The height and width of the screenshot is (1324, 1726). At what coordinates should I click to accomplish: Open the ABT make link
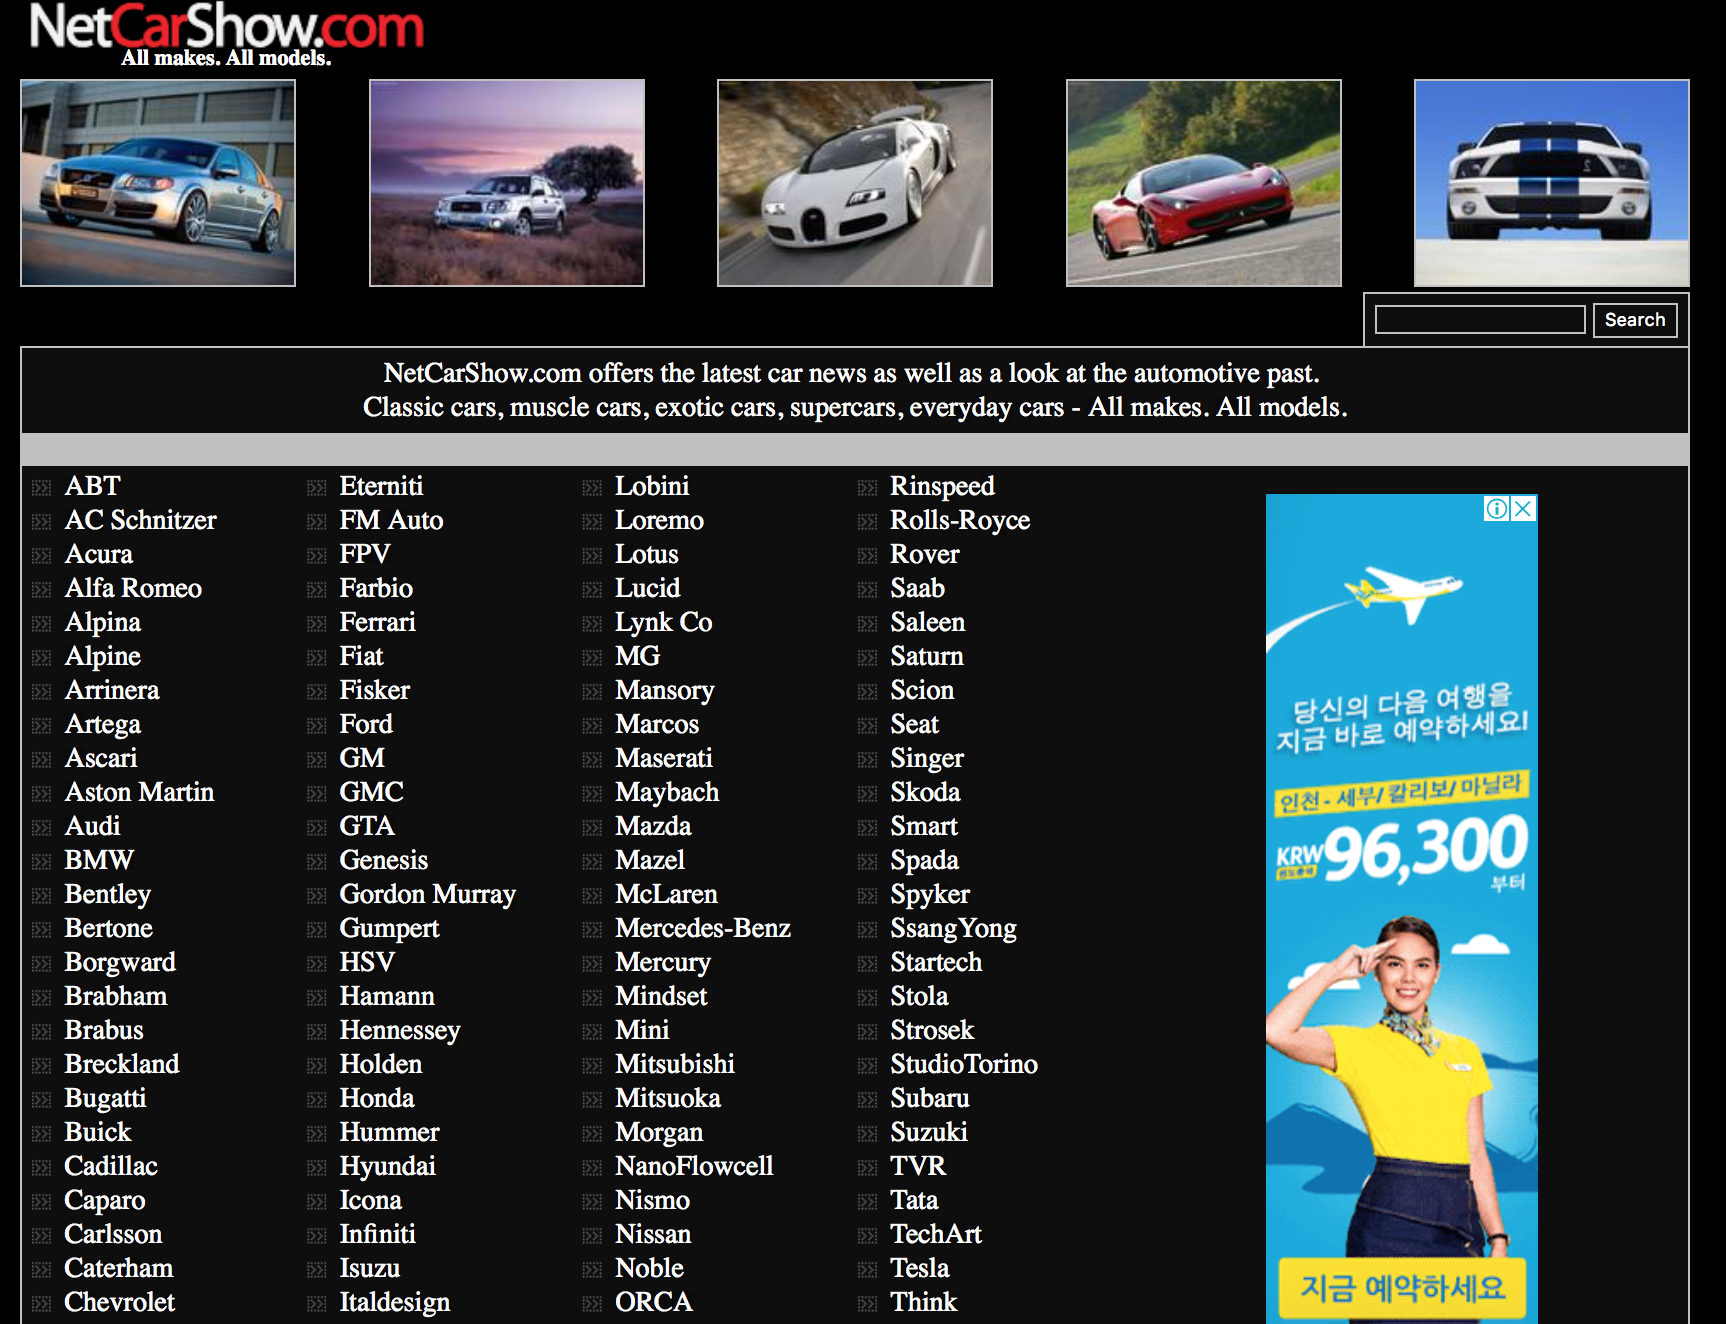92,486
